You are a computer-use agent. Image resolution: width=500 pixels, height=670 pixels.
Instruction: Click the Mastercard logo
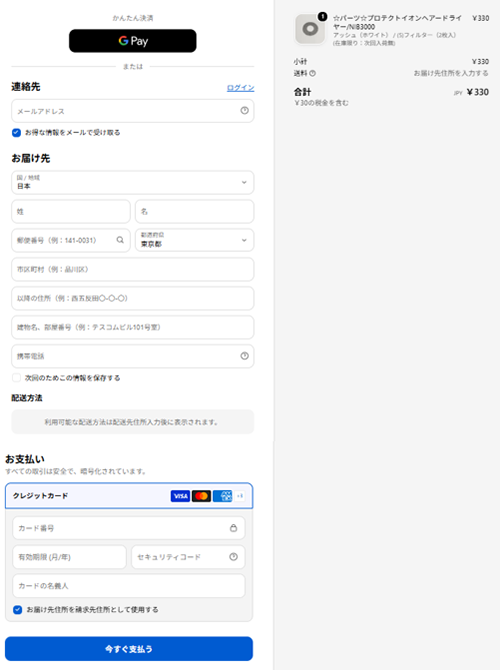201,496
